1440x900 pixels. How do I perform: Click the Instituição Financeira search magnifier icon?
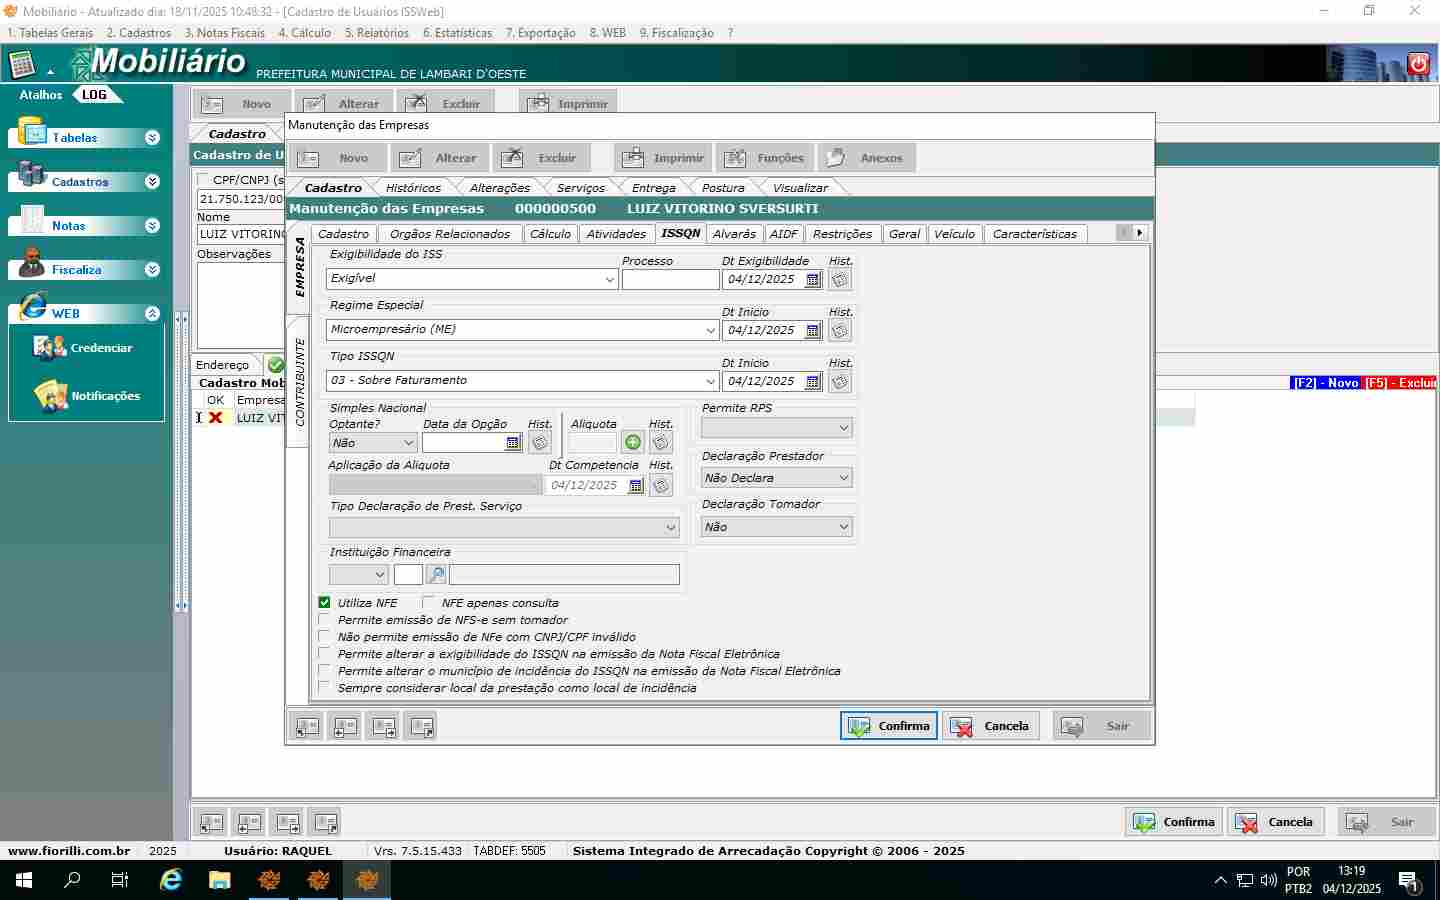click(436, 575)
